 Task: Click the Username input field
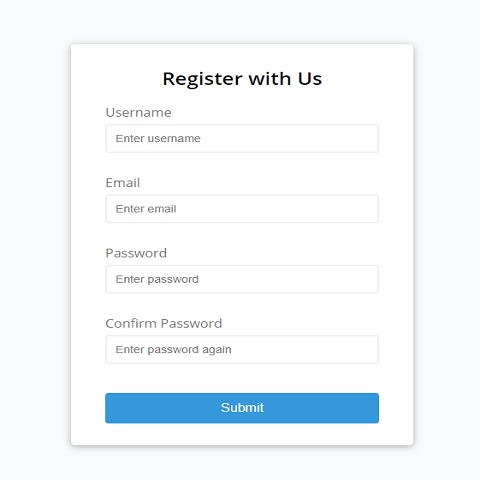point(242,138)
